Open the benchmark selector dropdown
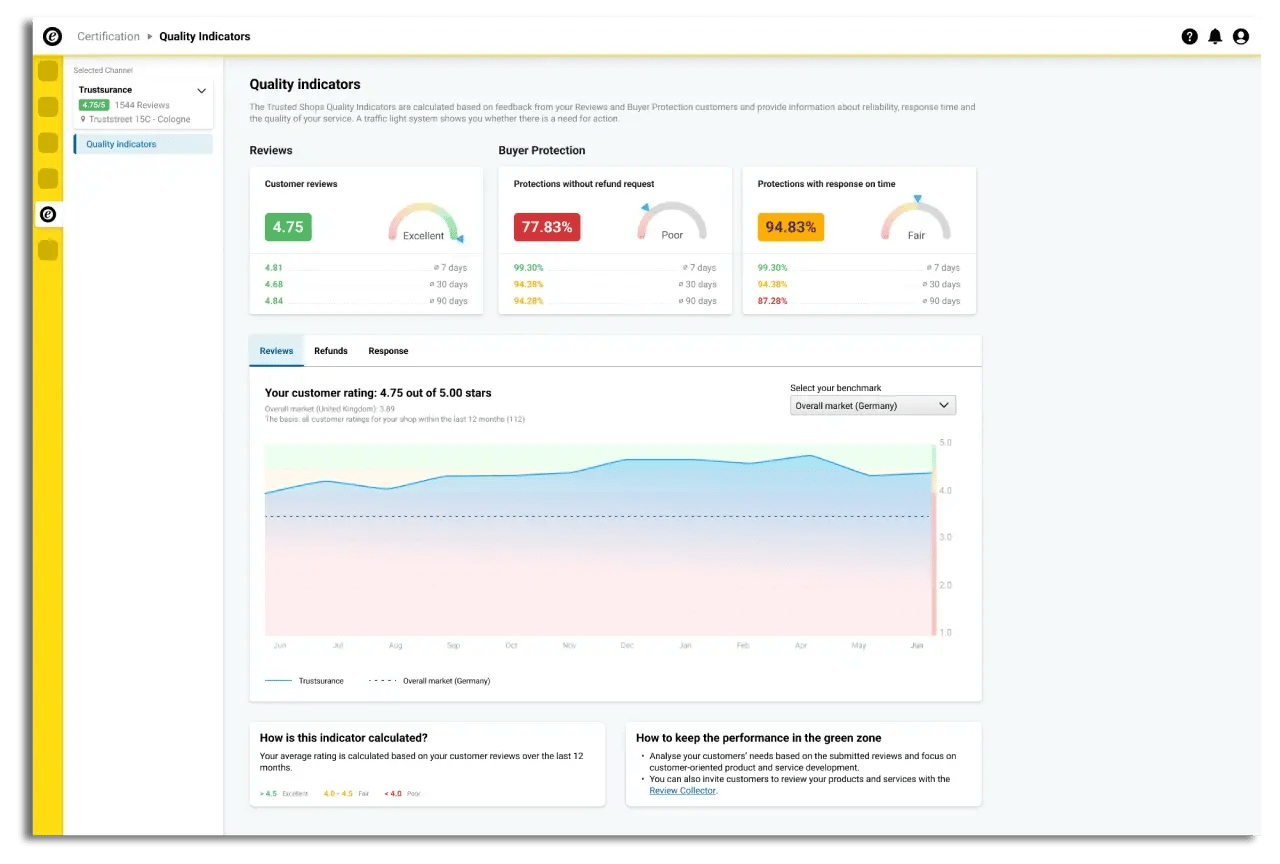Viewport: 1280px width, 864px height. point(871,405)
